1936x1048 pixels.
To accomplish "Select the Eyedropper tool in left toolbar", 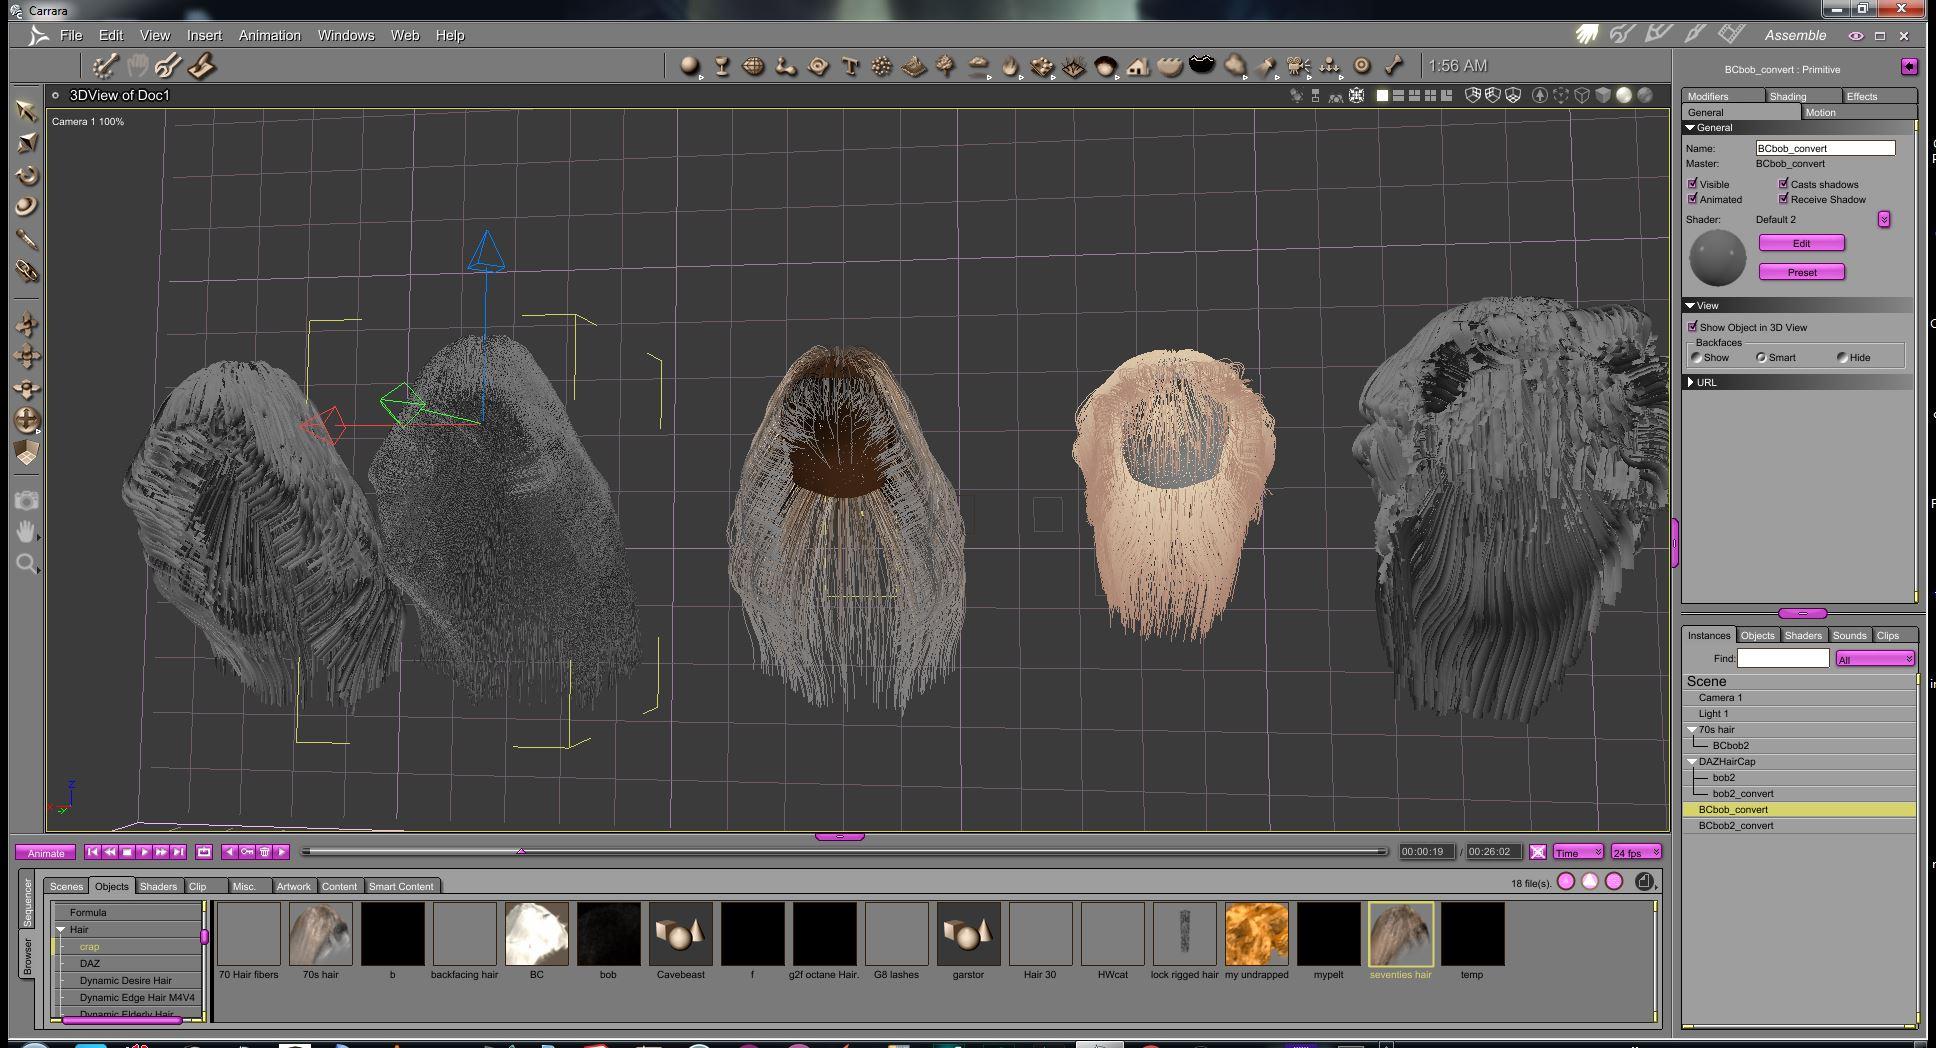I will [27, 239].
